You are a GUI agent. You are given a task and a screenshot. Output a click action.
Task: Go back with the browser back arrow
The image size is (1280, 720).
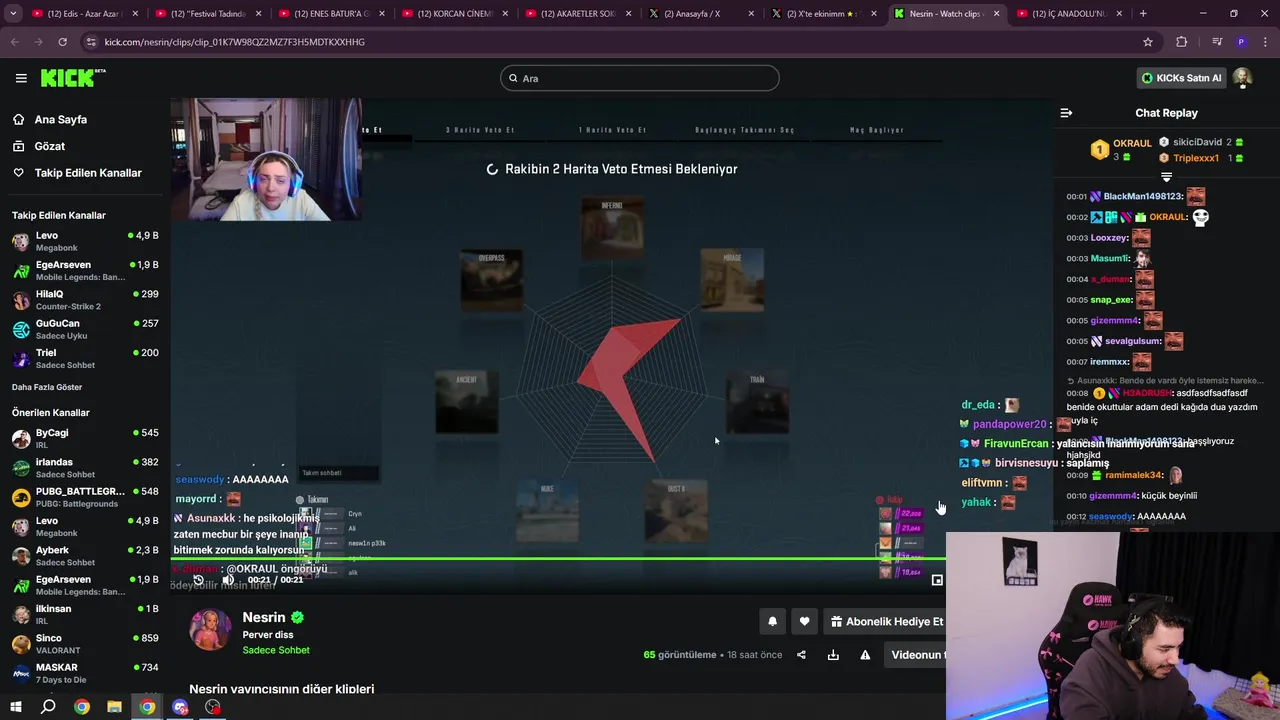click(x=15, y=42)
